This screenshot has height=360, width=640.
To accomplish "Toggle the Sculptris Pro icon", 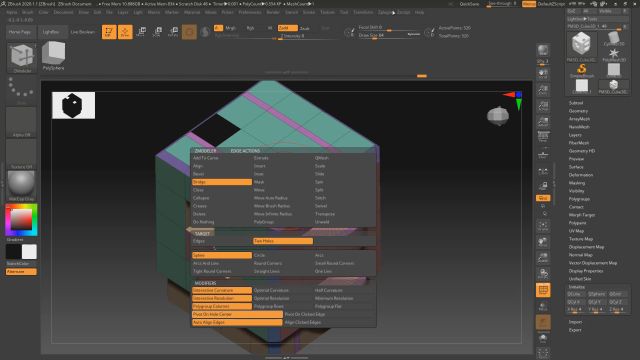I will pos(205,32).
